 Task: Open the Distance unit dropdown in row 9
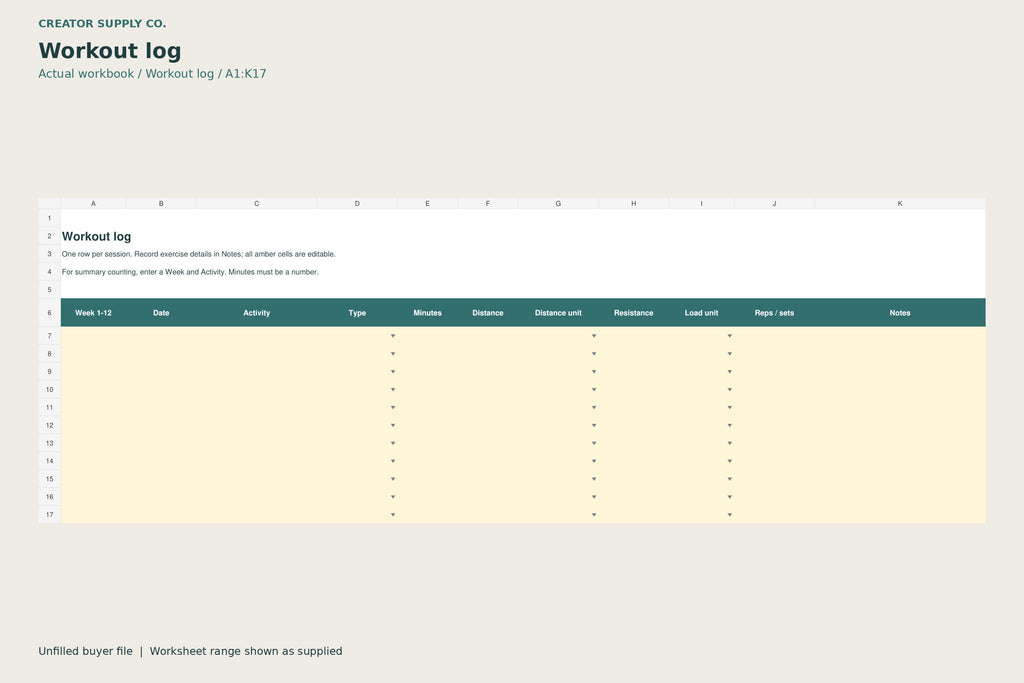tap(594, 372)
